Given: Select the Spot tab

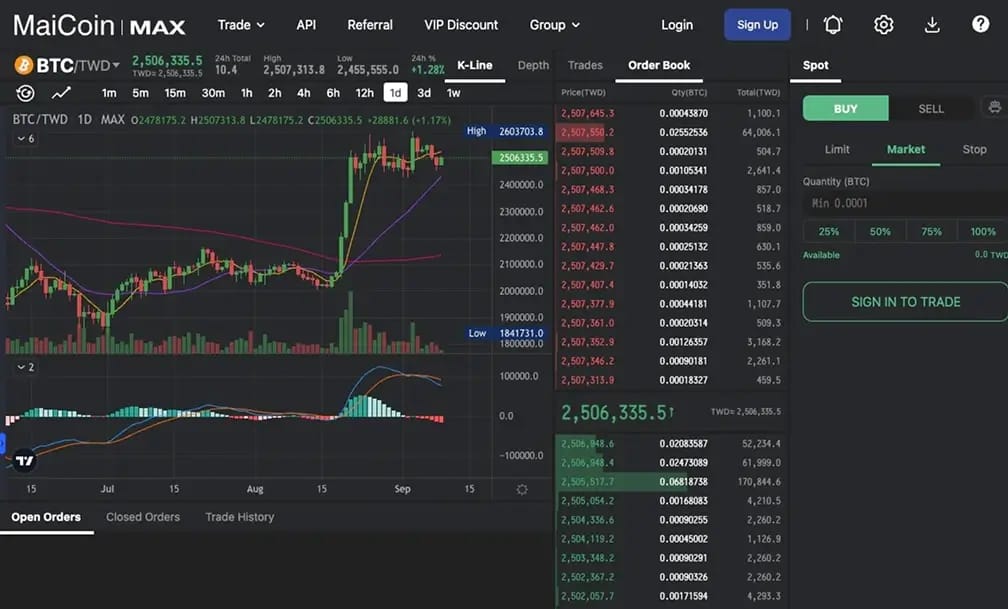Looking at the screenshot, I should (815, 65).
